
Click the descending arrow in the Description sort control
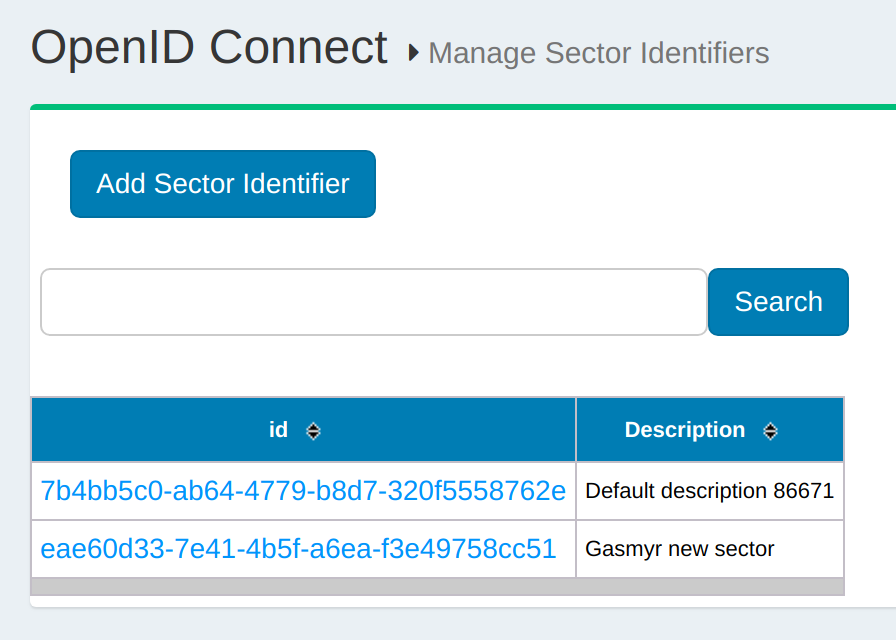770,434
